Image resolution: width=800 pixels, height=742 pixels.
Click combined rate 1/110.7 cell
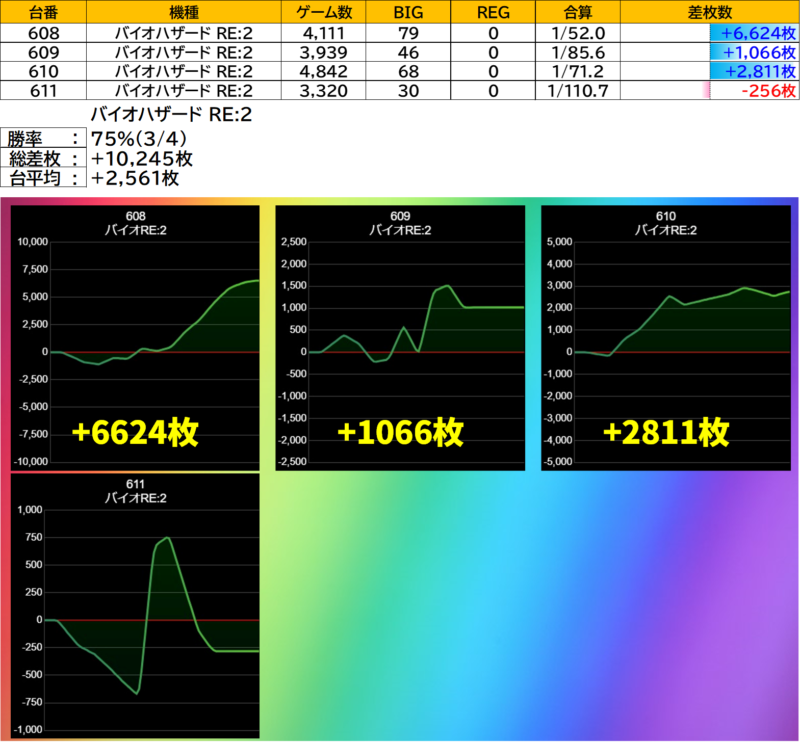click(x=578, y=91)
